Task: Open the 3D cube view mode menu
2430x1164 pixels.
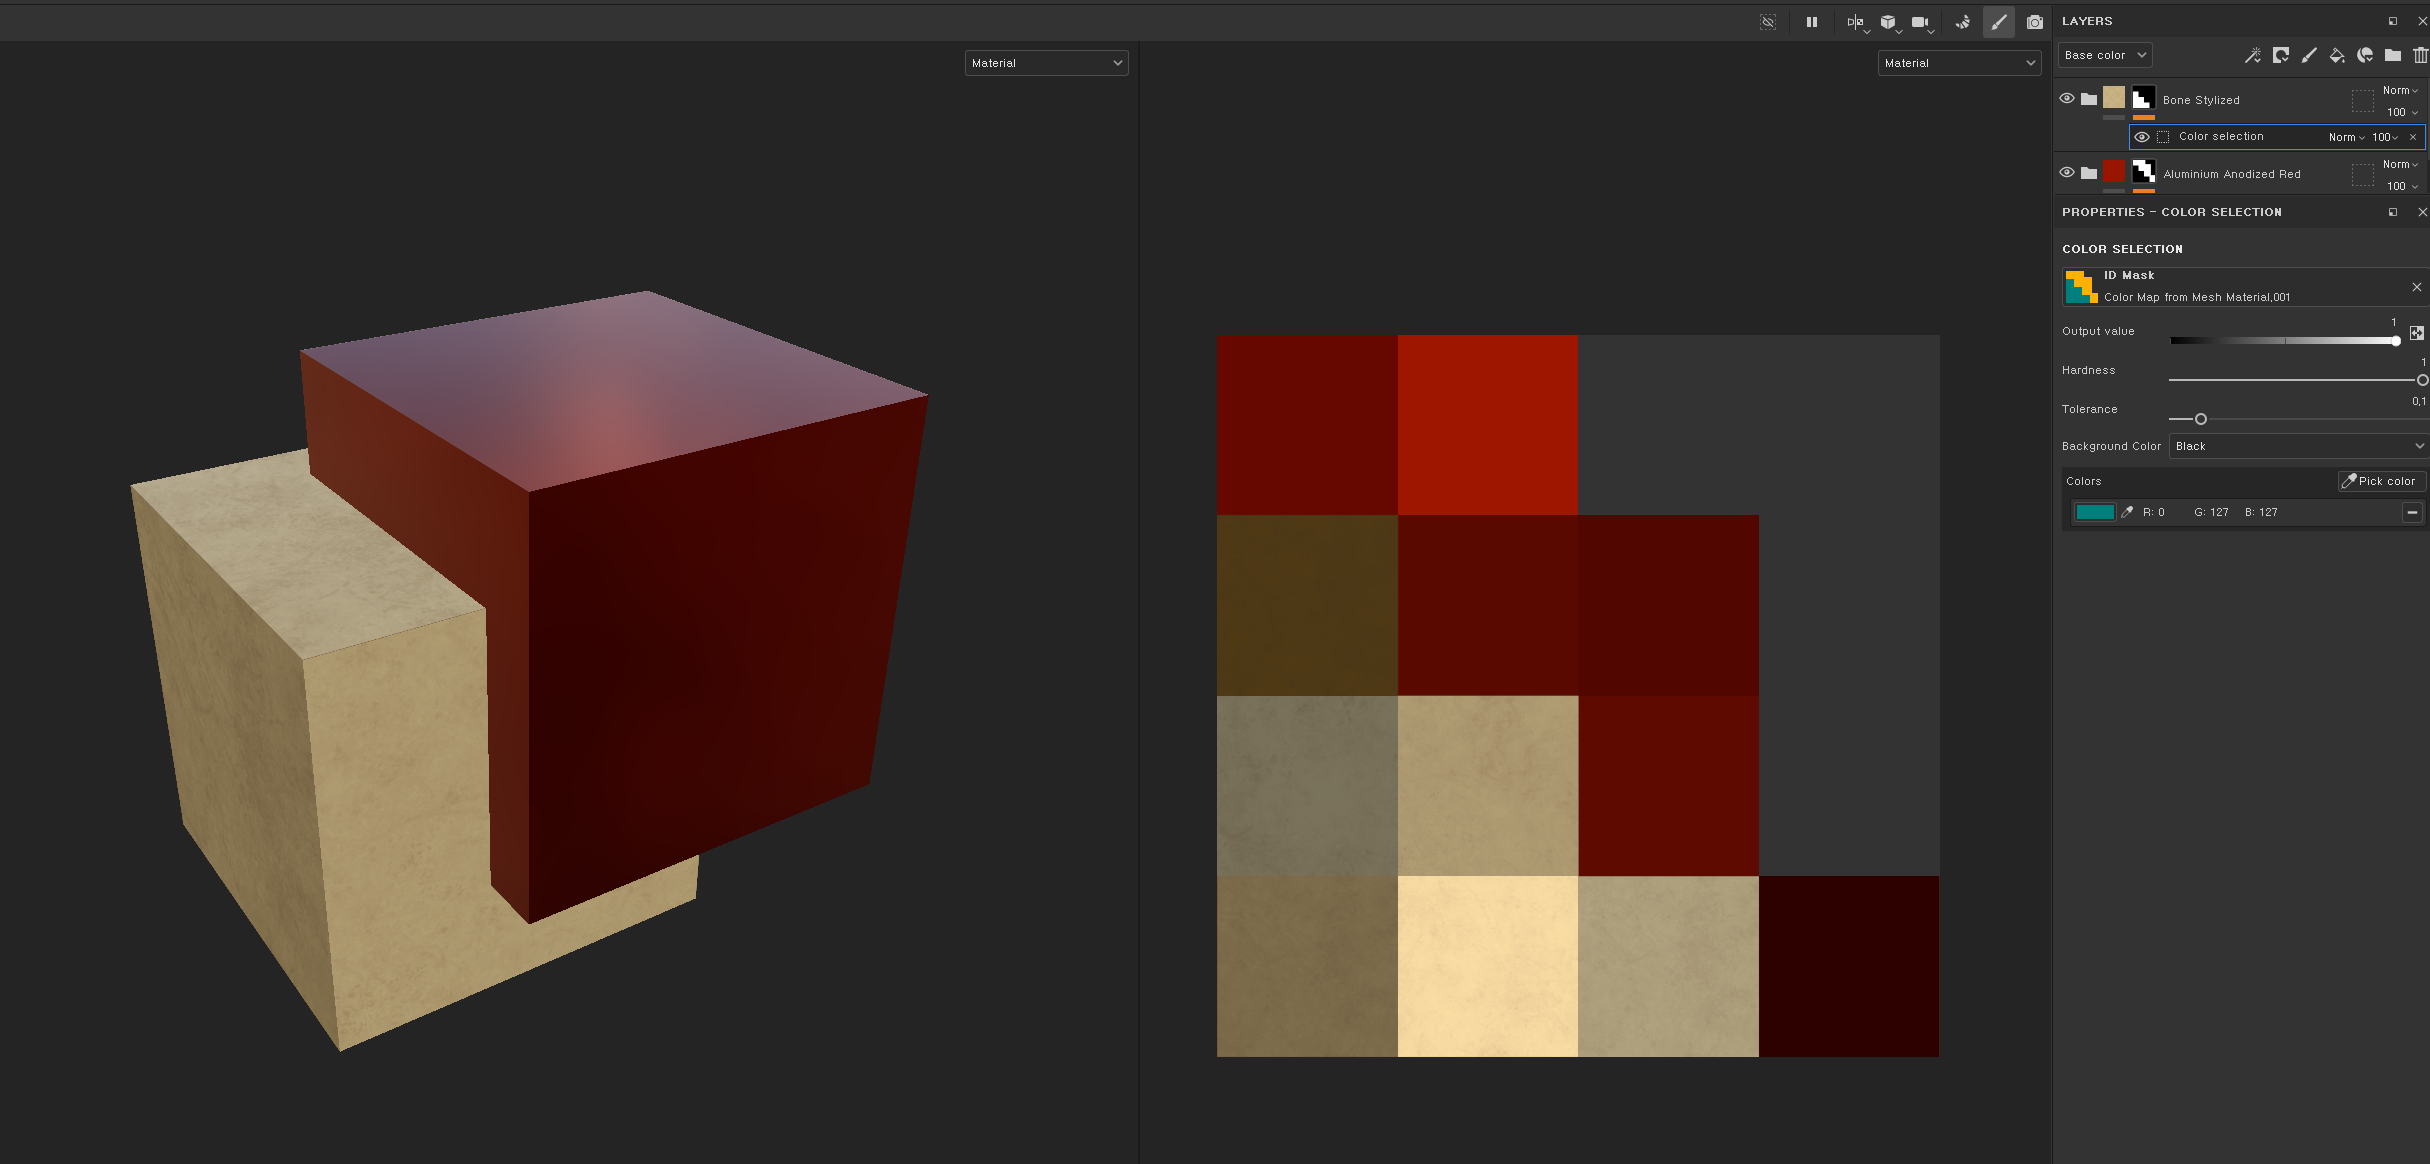Action: coord(1888,22)
